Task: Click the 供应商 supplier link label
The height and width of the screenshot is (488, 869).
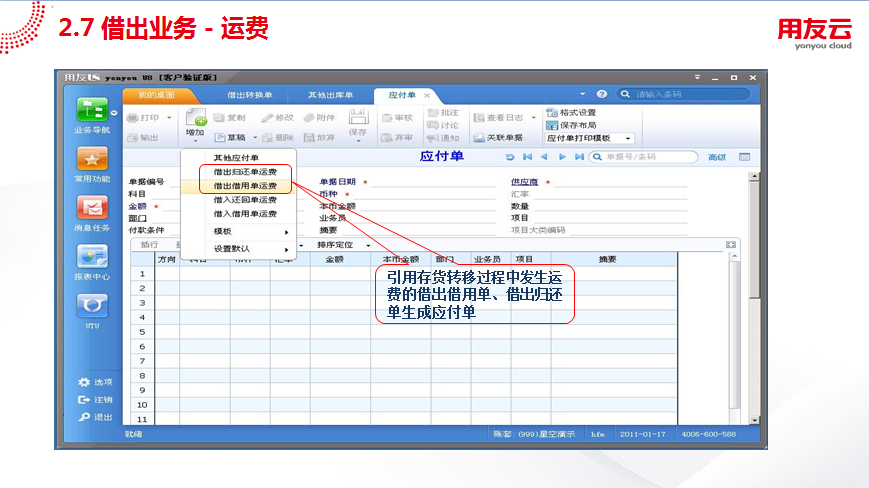Action: click(x=524, y=182)
